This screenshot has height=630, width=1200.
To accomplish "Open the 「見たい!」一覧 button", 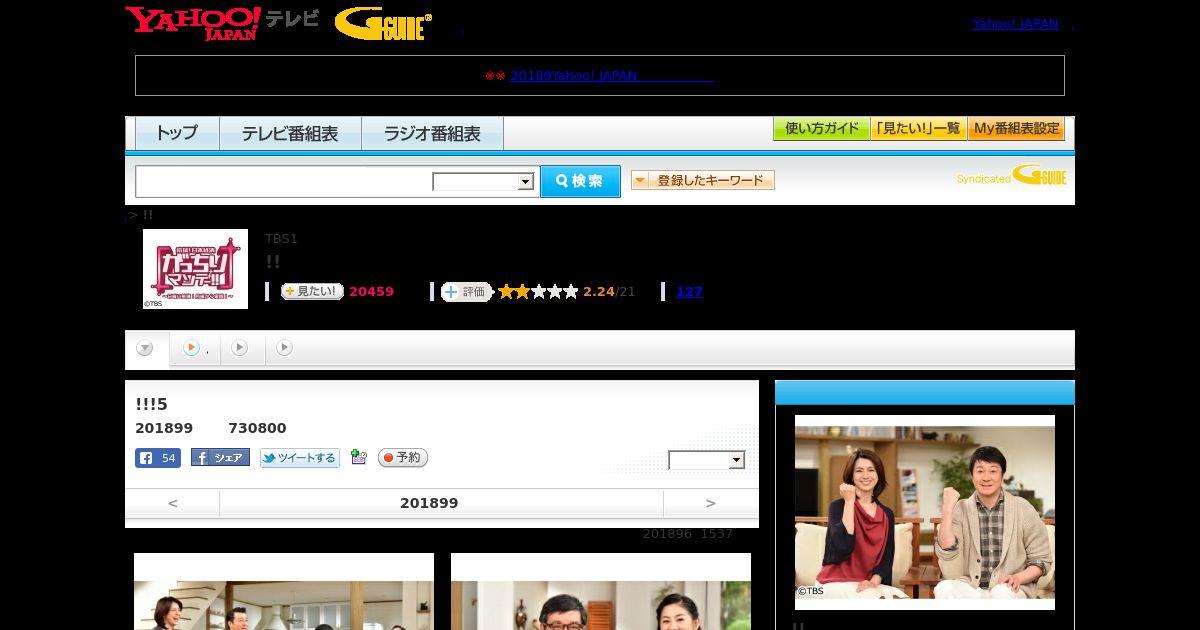I will click(918, 128).
